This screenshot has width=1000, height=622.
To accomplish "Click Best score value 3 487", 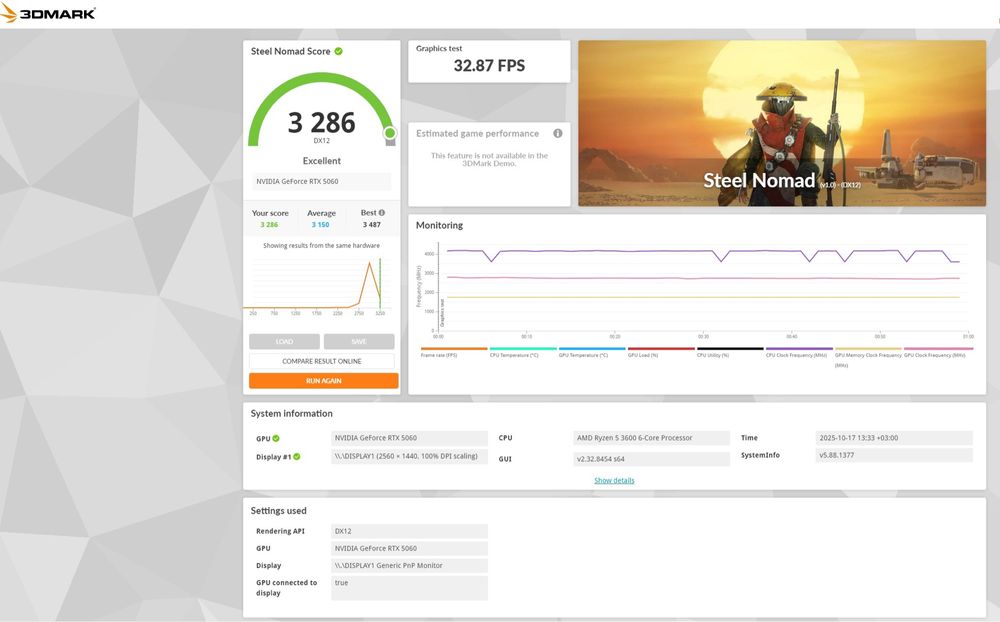I will [x=372, y=225].
